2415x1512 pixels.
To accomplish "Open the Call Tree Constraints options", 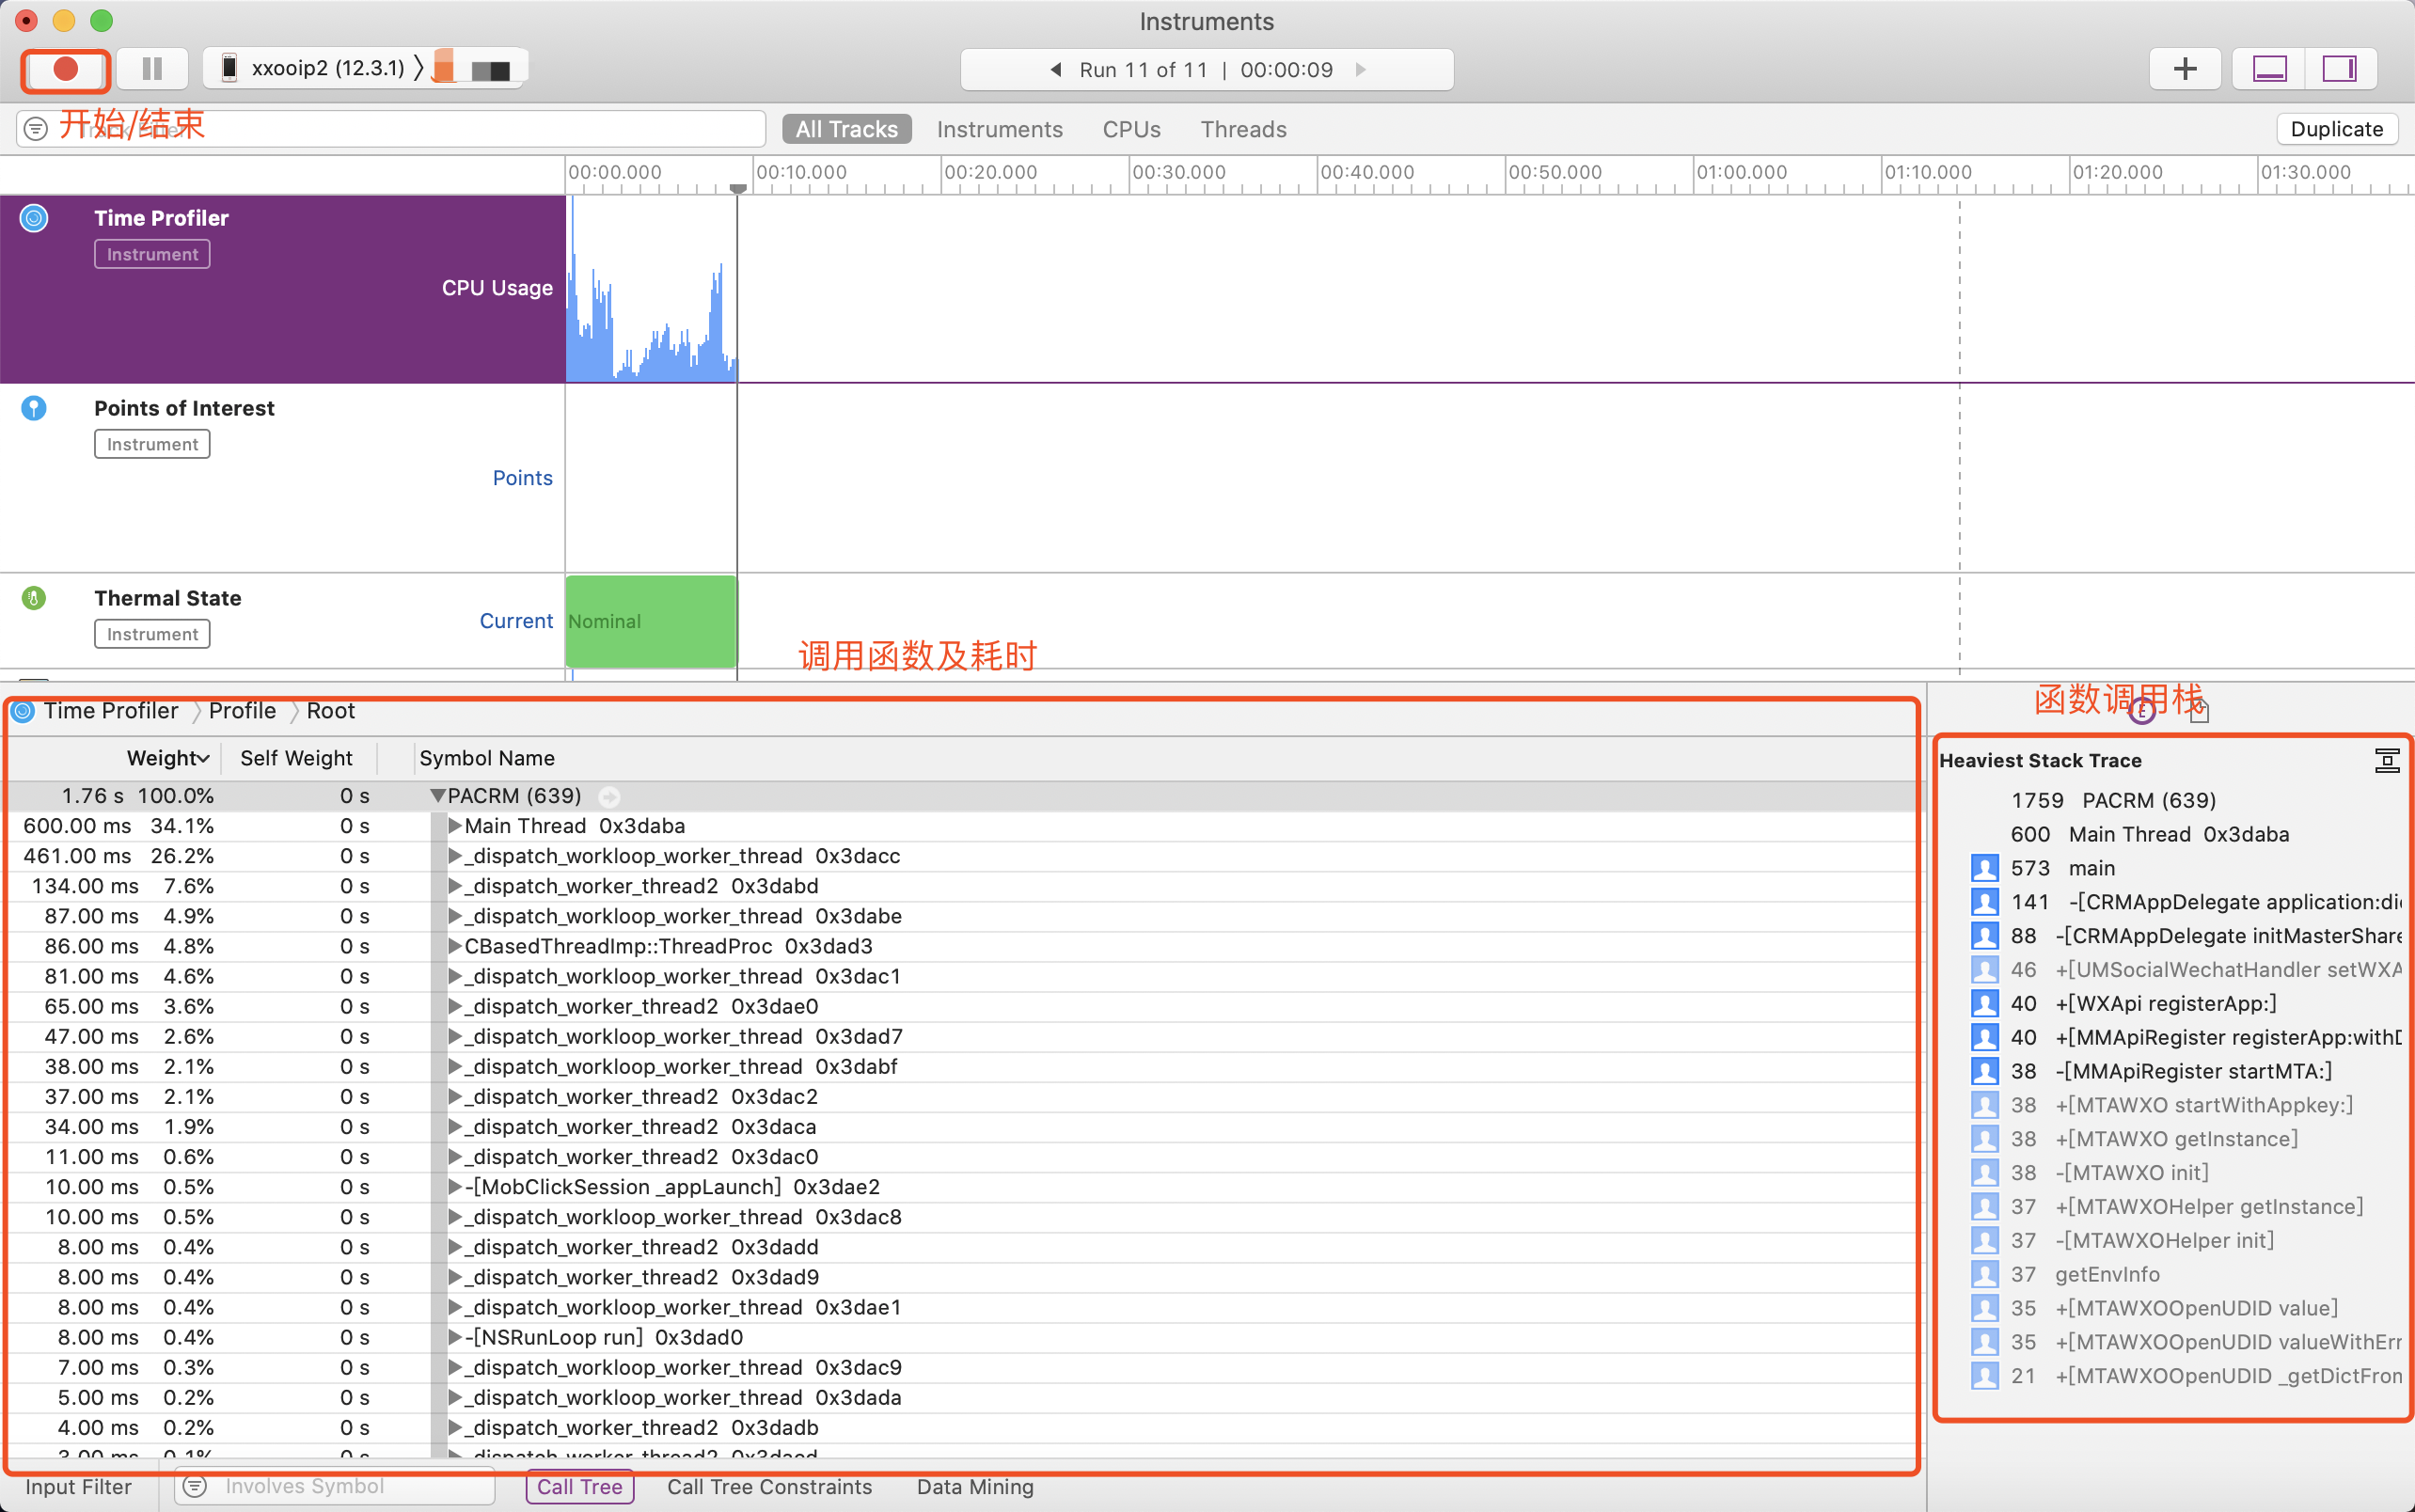I will [769, 1487].
